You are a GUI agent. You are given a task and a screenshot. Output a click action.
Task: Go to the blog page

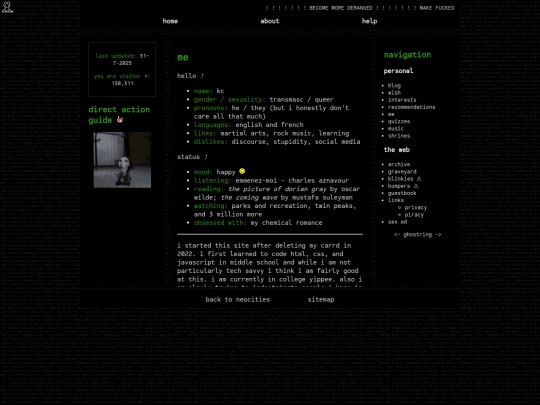(x=394, y=85)
